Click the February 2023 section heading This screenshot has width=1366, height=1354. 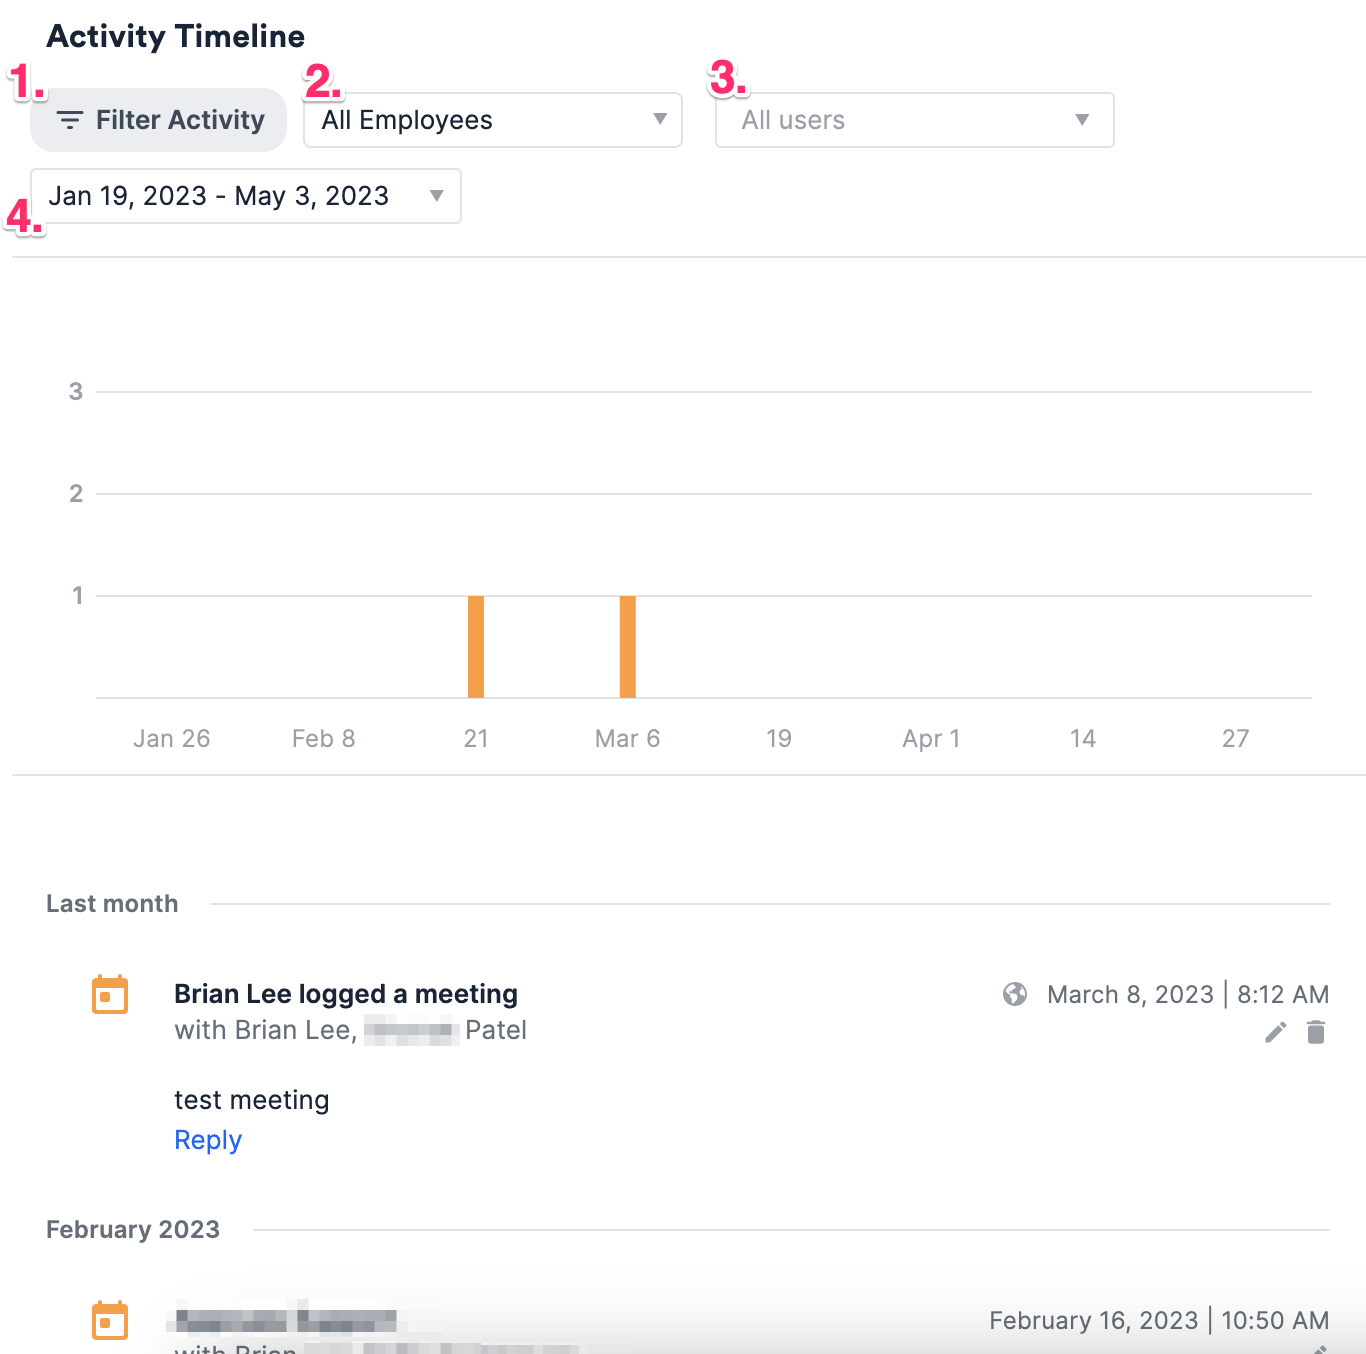132,1229
